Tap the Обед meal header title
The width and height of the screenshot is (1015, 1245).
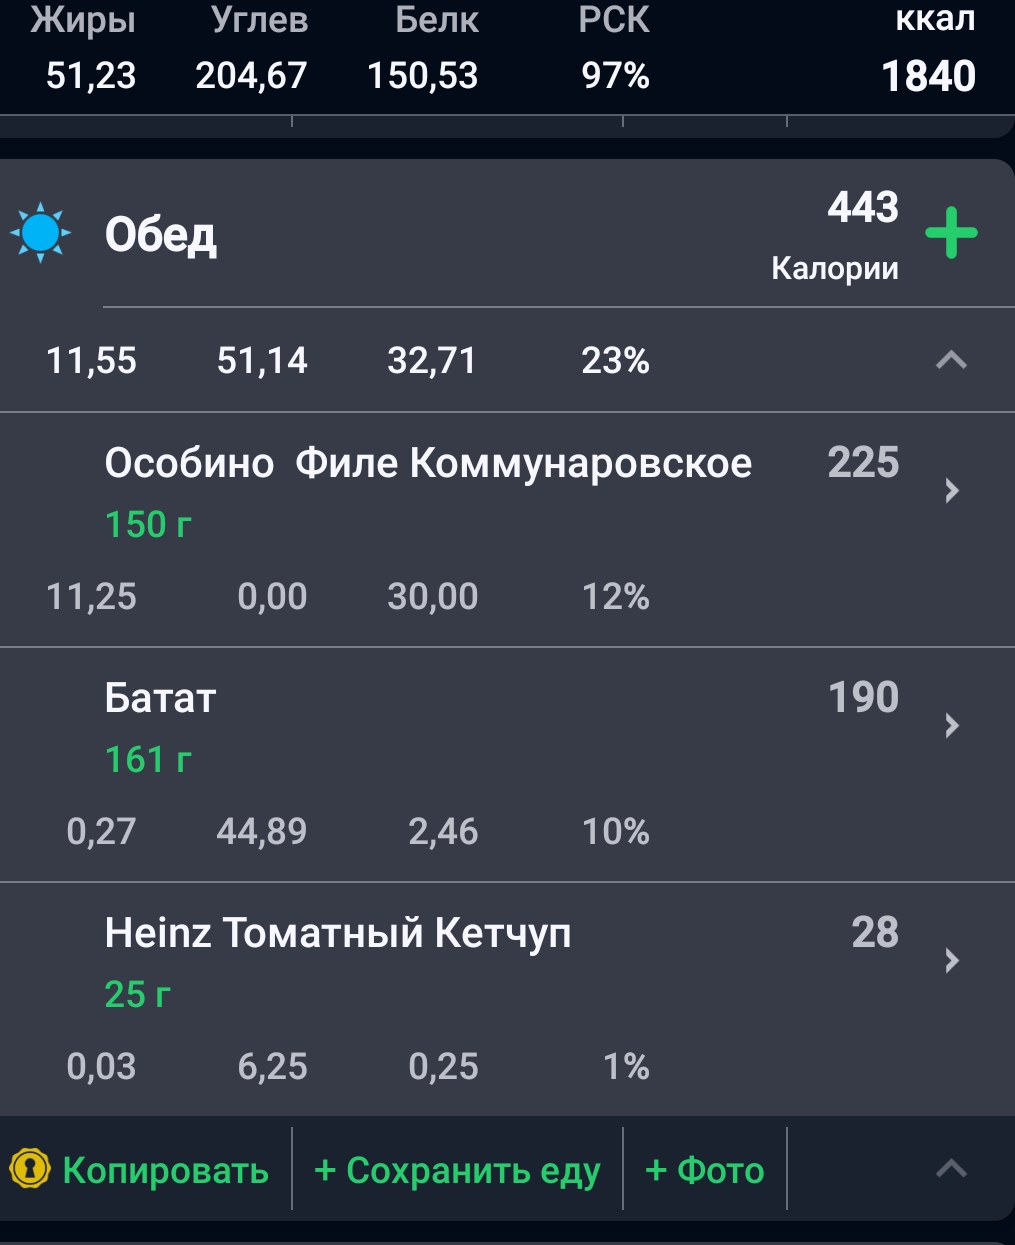[160, 234]
